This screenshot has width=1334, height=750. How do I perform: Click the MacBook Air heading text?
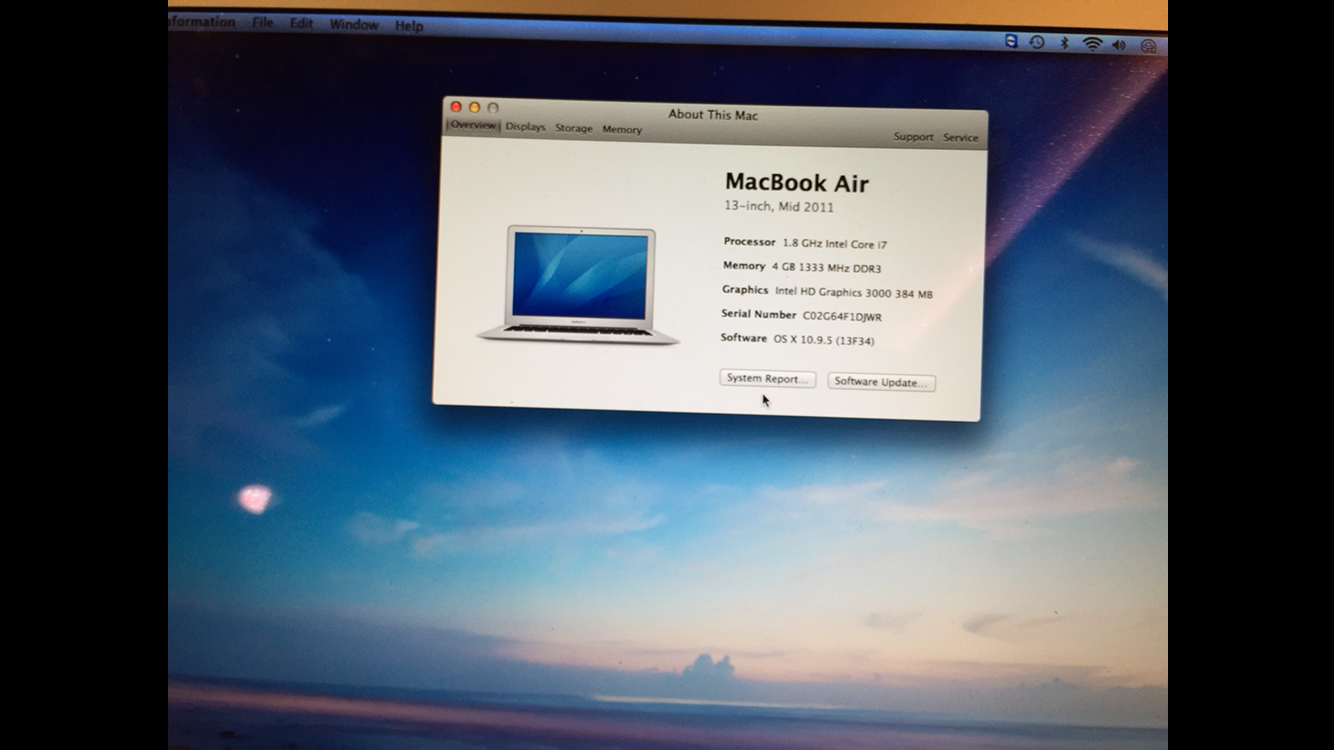(797, 183)
